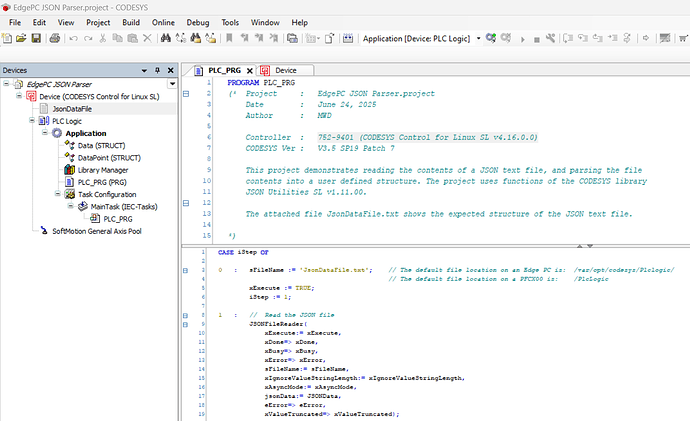Collapse the Application tree node
Image resolution: width=690 pixels, height=421 pixels.
[44, 132]
